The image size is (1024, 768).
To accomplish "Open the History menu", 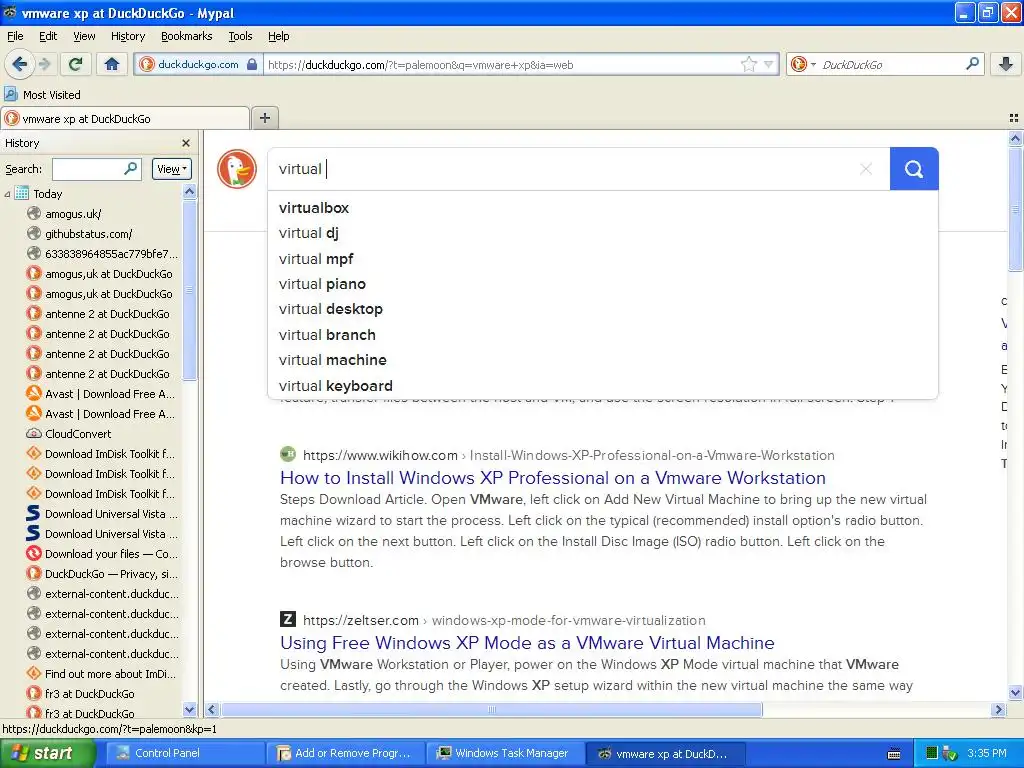I will click(127, 36).
